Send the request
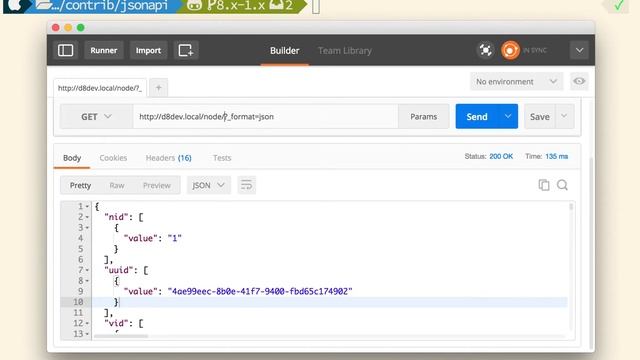Image resolution: width=640 pixels, height=360 pixels. pos(477,117)
